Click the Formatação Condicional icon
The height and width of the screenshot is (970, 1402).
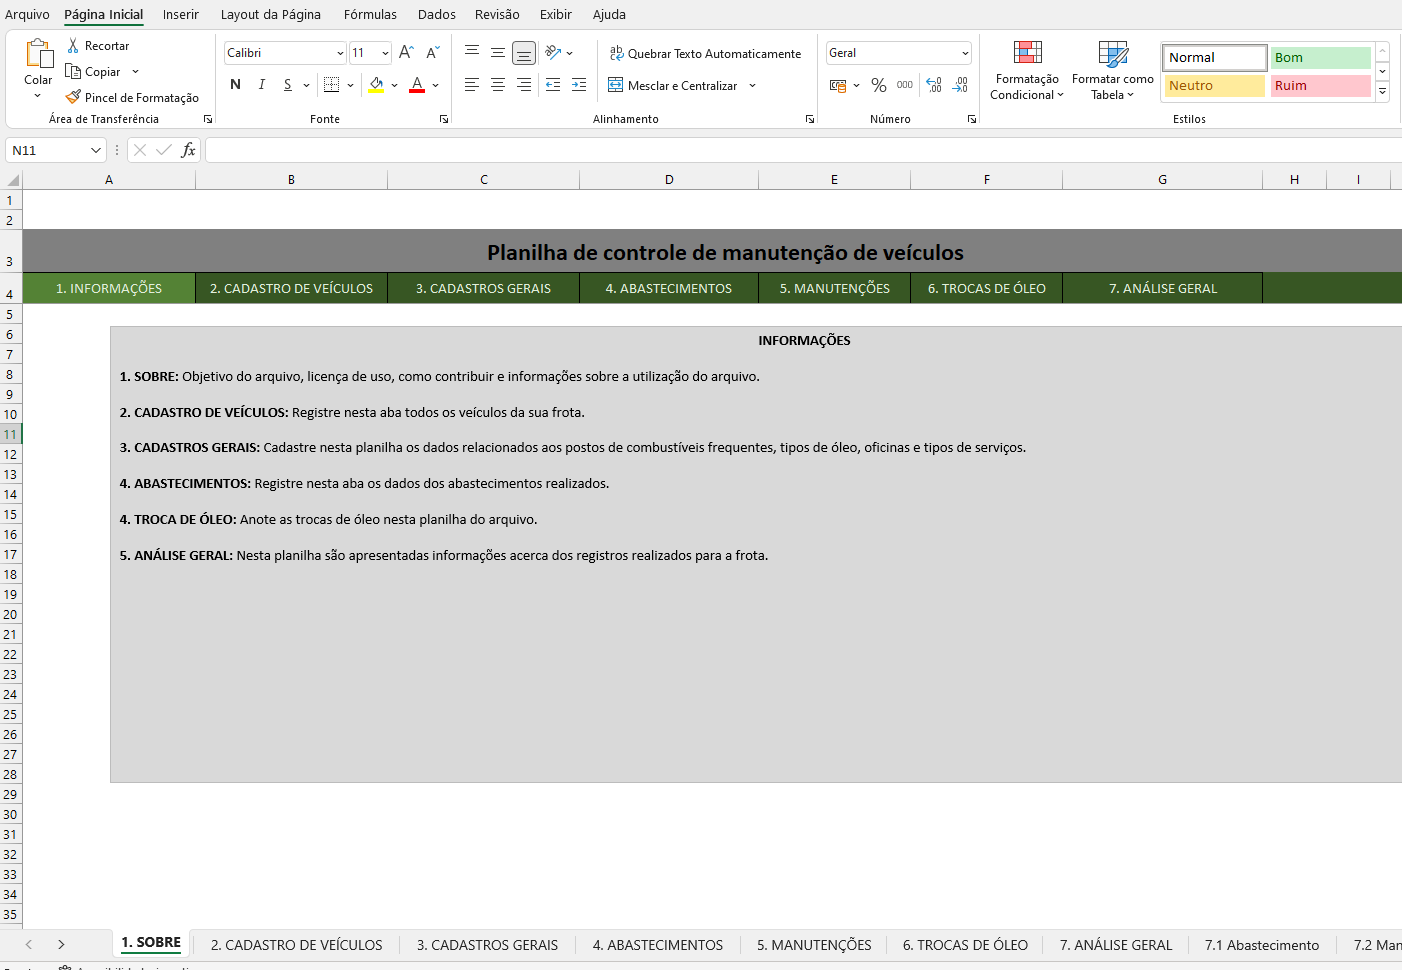(x=1027, y=53)
